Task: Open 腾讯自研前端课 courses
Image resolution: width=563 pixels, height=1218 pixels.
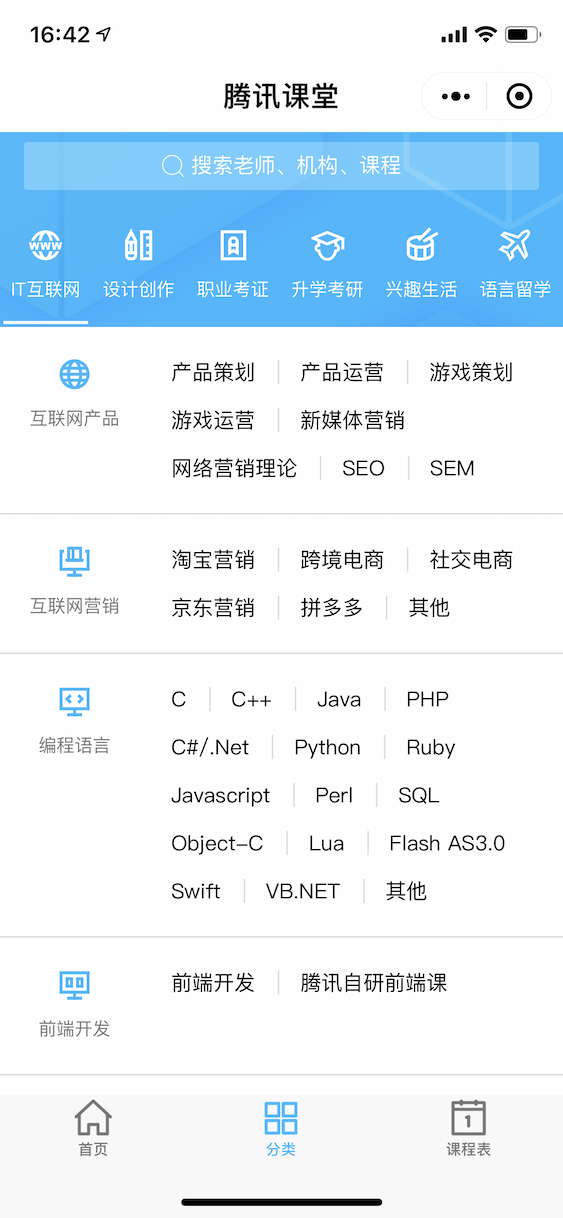Action: 374,983
